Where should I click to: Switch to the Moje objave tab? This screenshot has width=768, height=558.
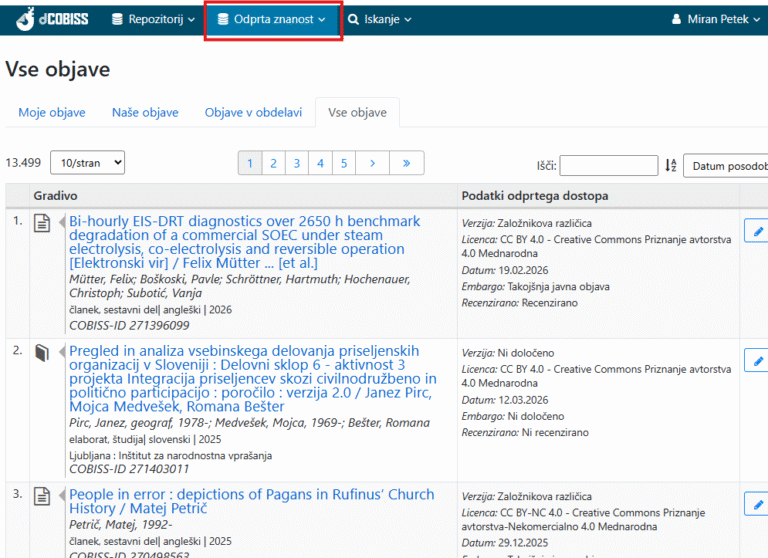click(52, 113)
